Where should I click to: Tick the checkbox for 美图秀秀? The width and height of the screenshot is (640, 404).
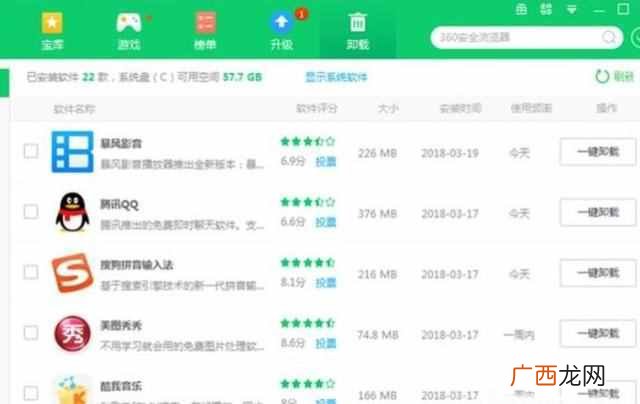point(31,333)
